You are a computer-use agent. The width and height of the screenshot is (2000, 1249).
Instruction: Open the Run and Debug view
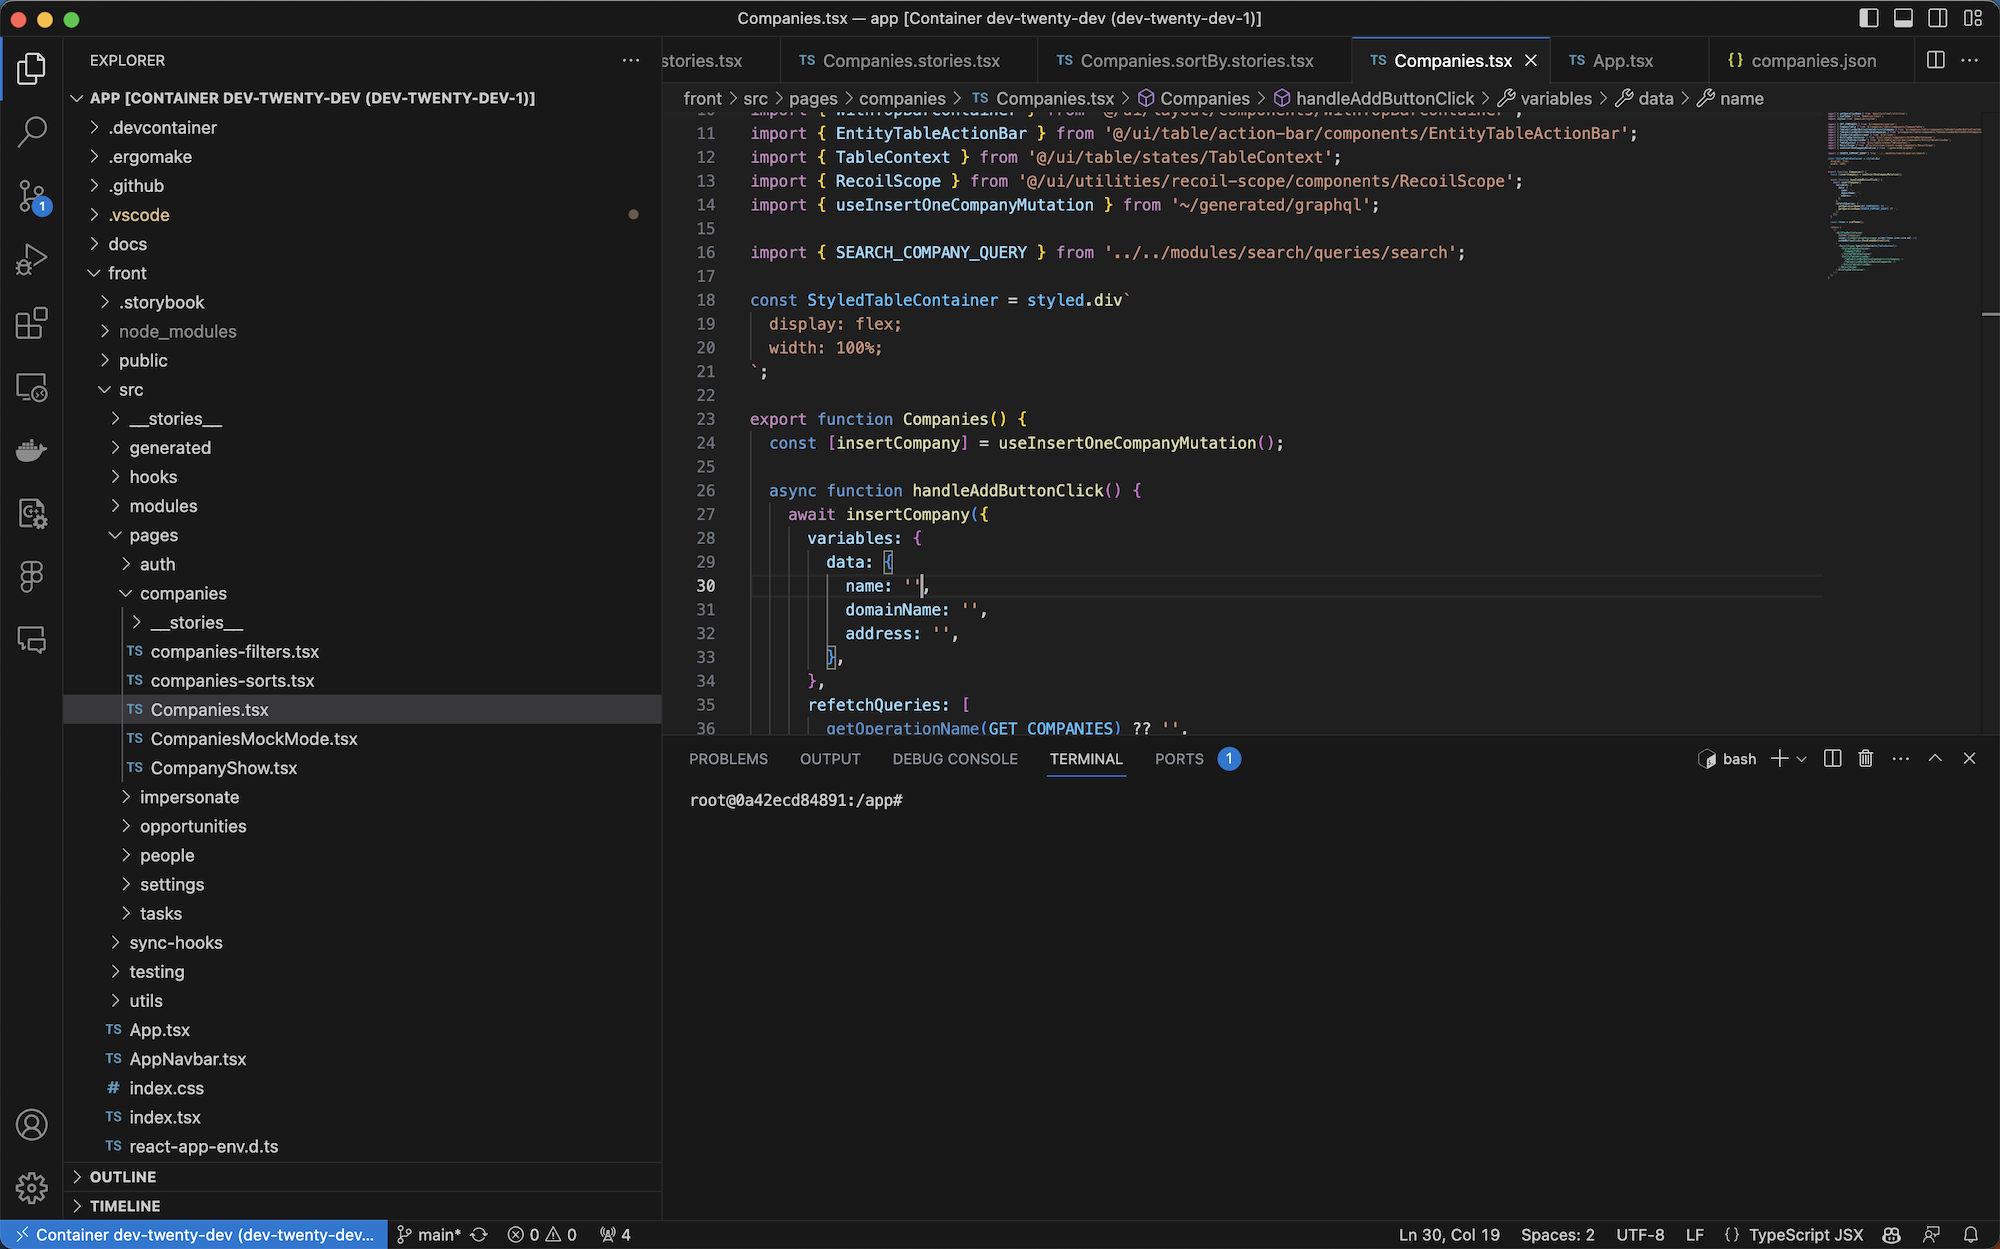tap(32, 260)
